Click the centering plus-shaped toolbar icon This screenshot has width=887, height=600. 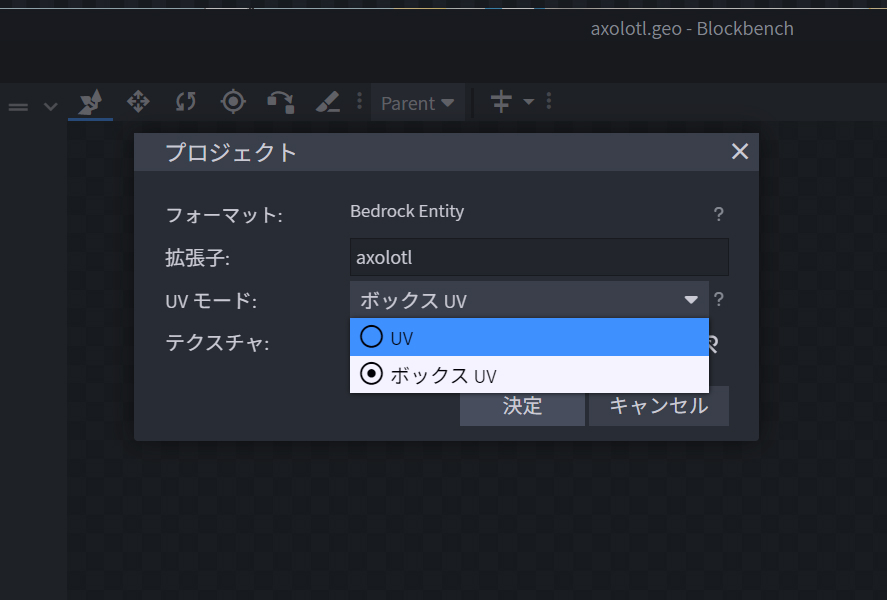tap(501, 102)
